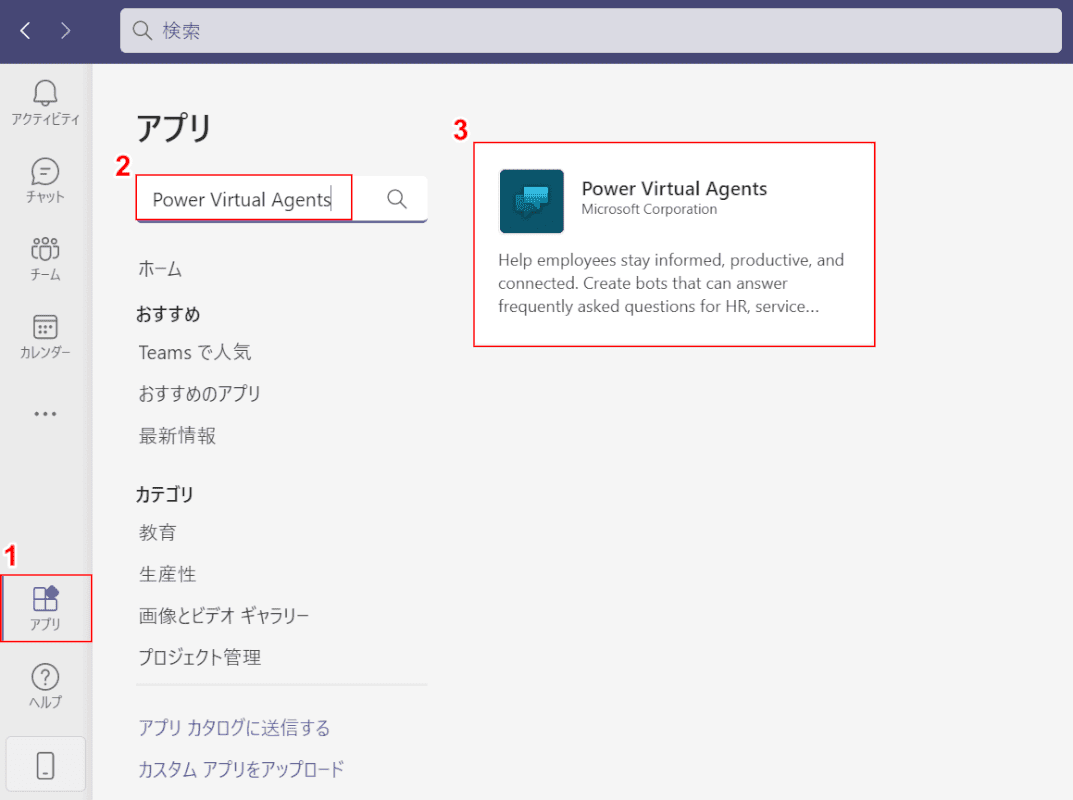Click Microsoft Corporation publisher text
This screenshot has height=800, width=1073.
pyautogui.click(x=649, y=209)
